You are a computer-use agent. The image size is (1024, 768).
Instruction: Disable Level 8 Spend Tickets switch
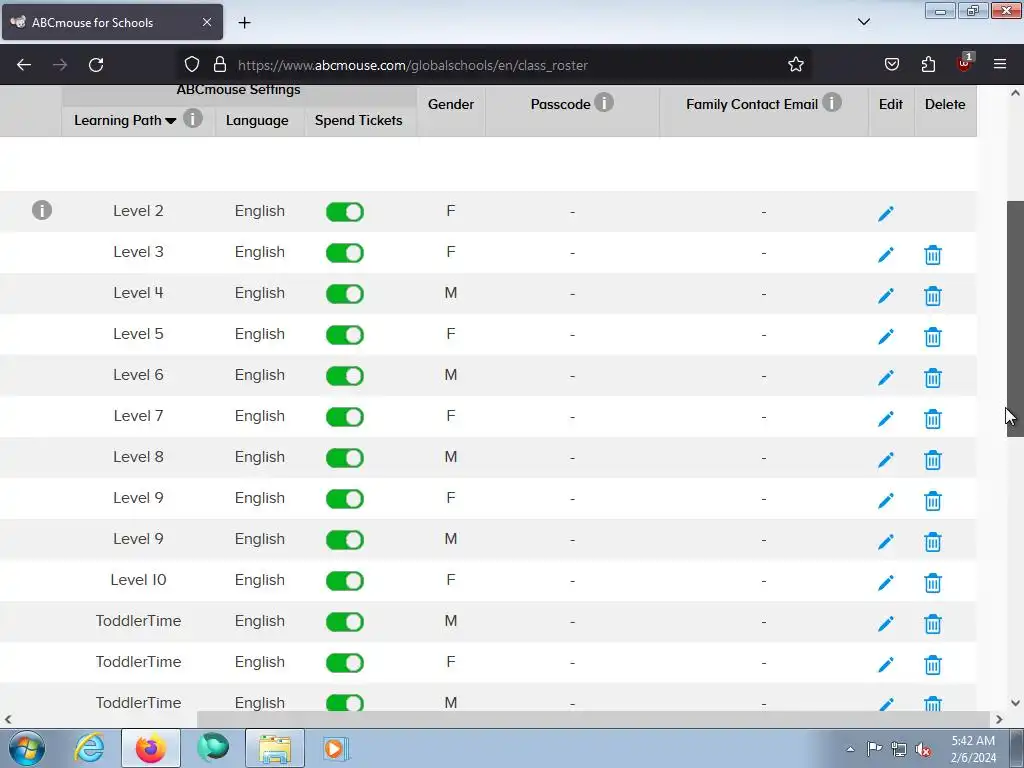tap(345, 458)
